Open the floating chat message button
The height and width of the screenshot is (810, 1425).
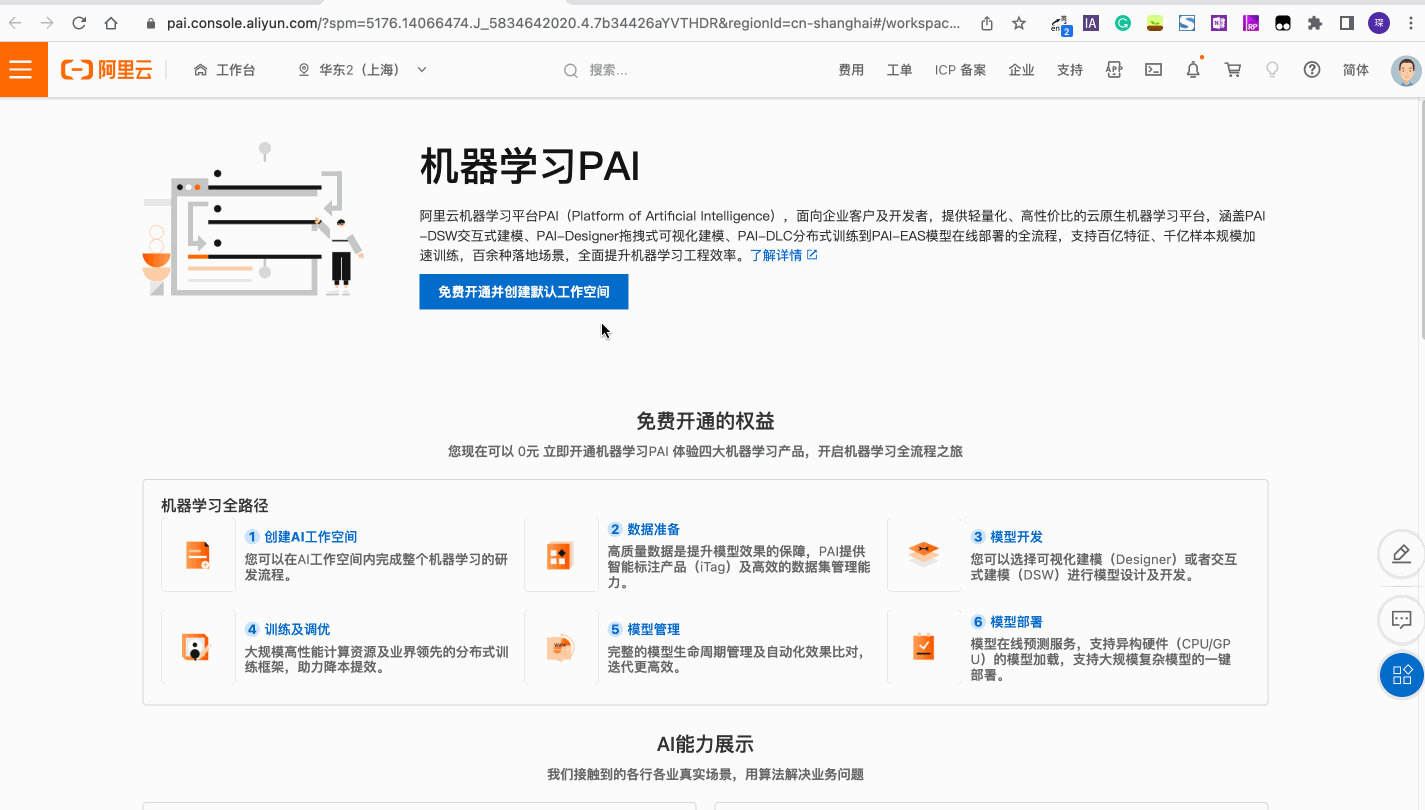(1401, 620)
